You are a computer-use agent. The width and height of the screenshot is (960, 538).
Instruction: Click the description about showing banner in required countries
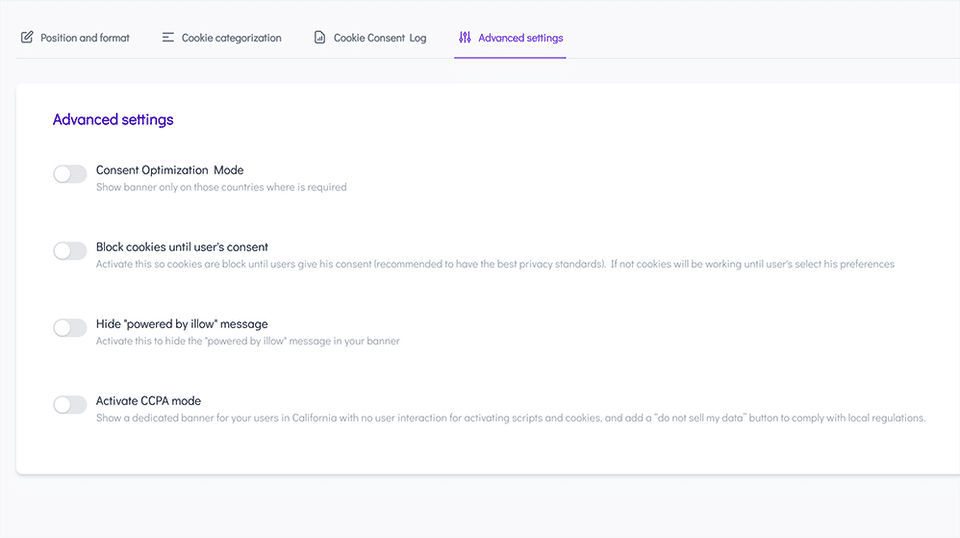[221, 187]
